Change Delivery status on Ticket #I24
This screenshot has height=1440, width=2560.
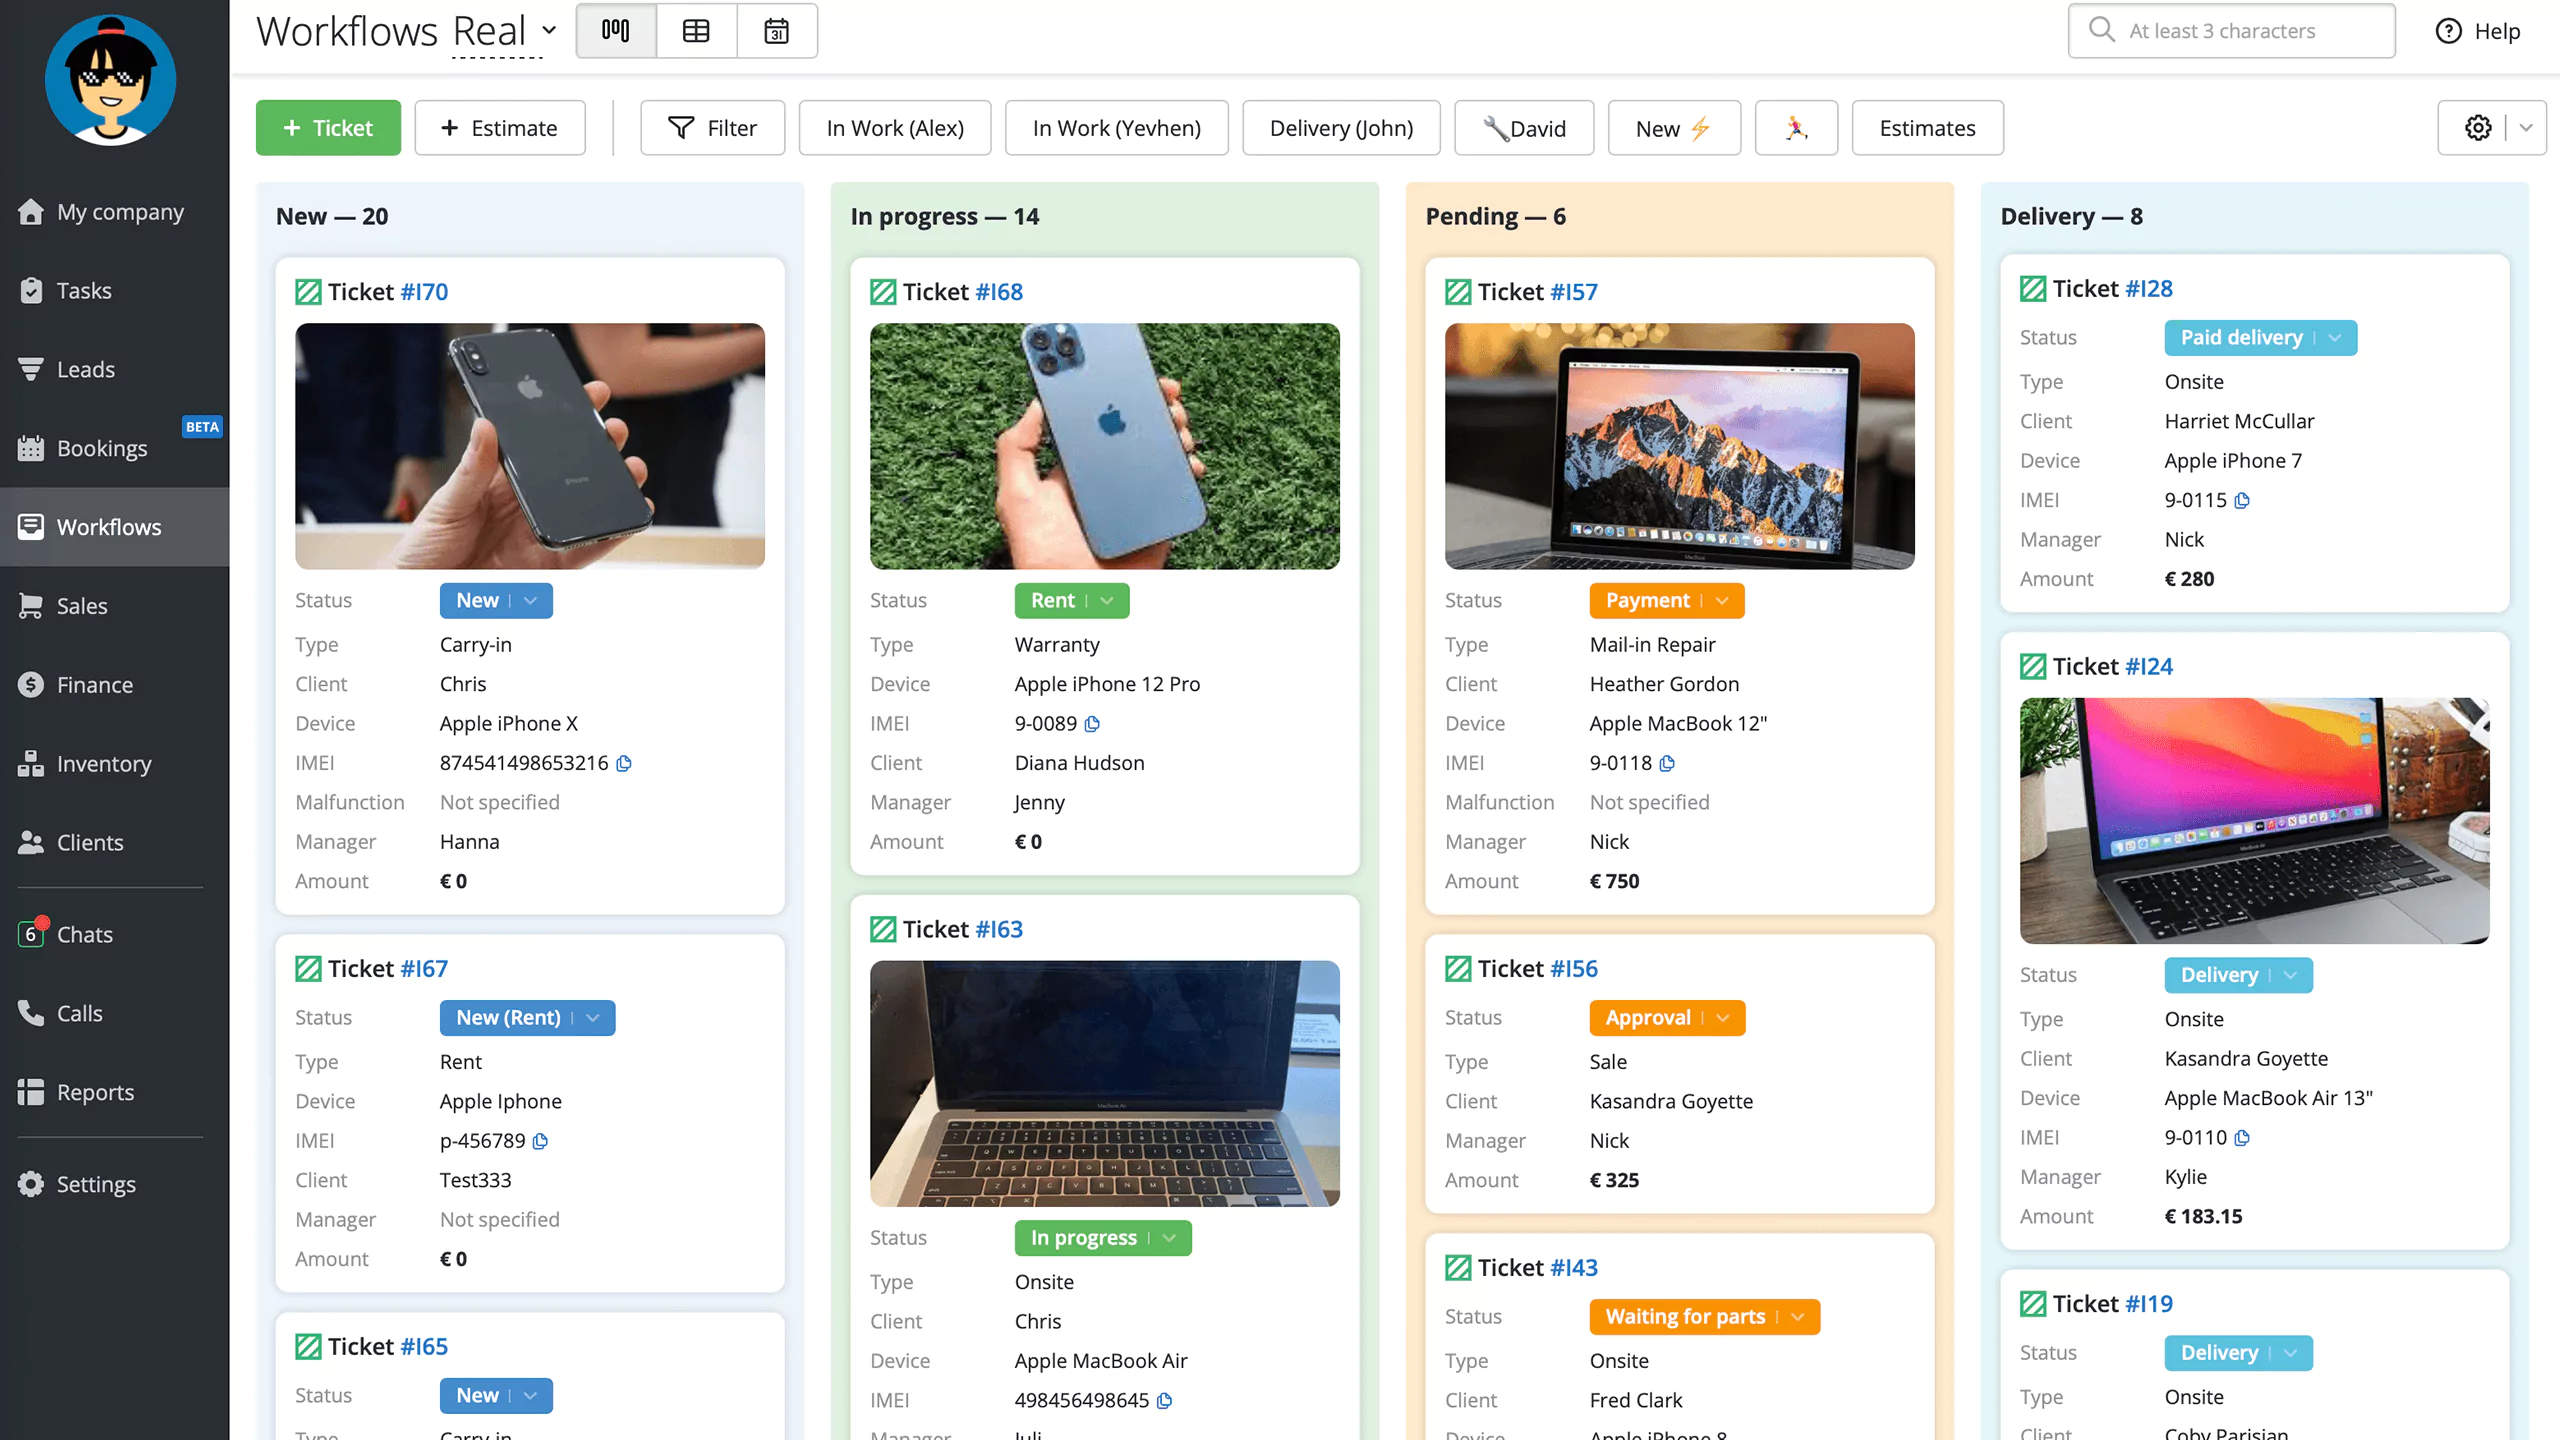click(2238, 975)
